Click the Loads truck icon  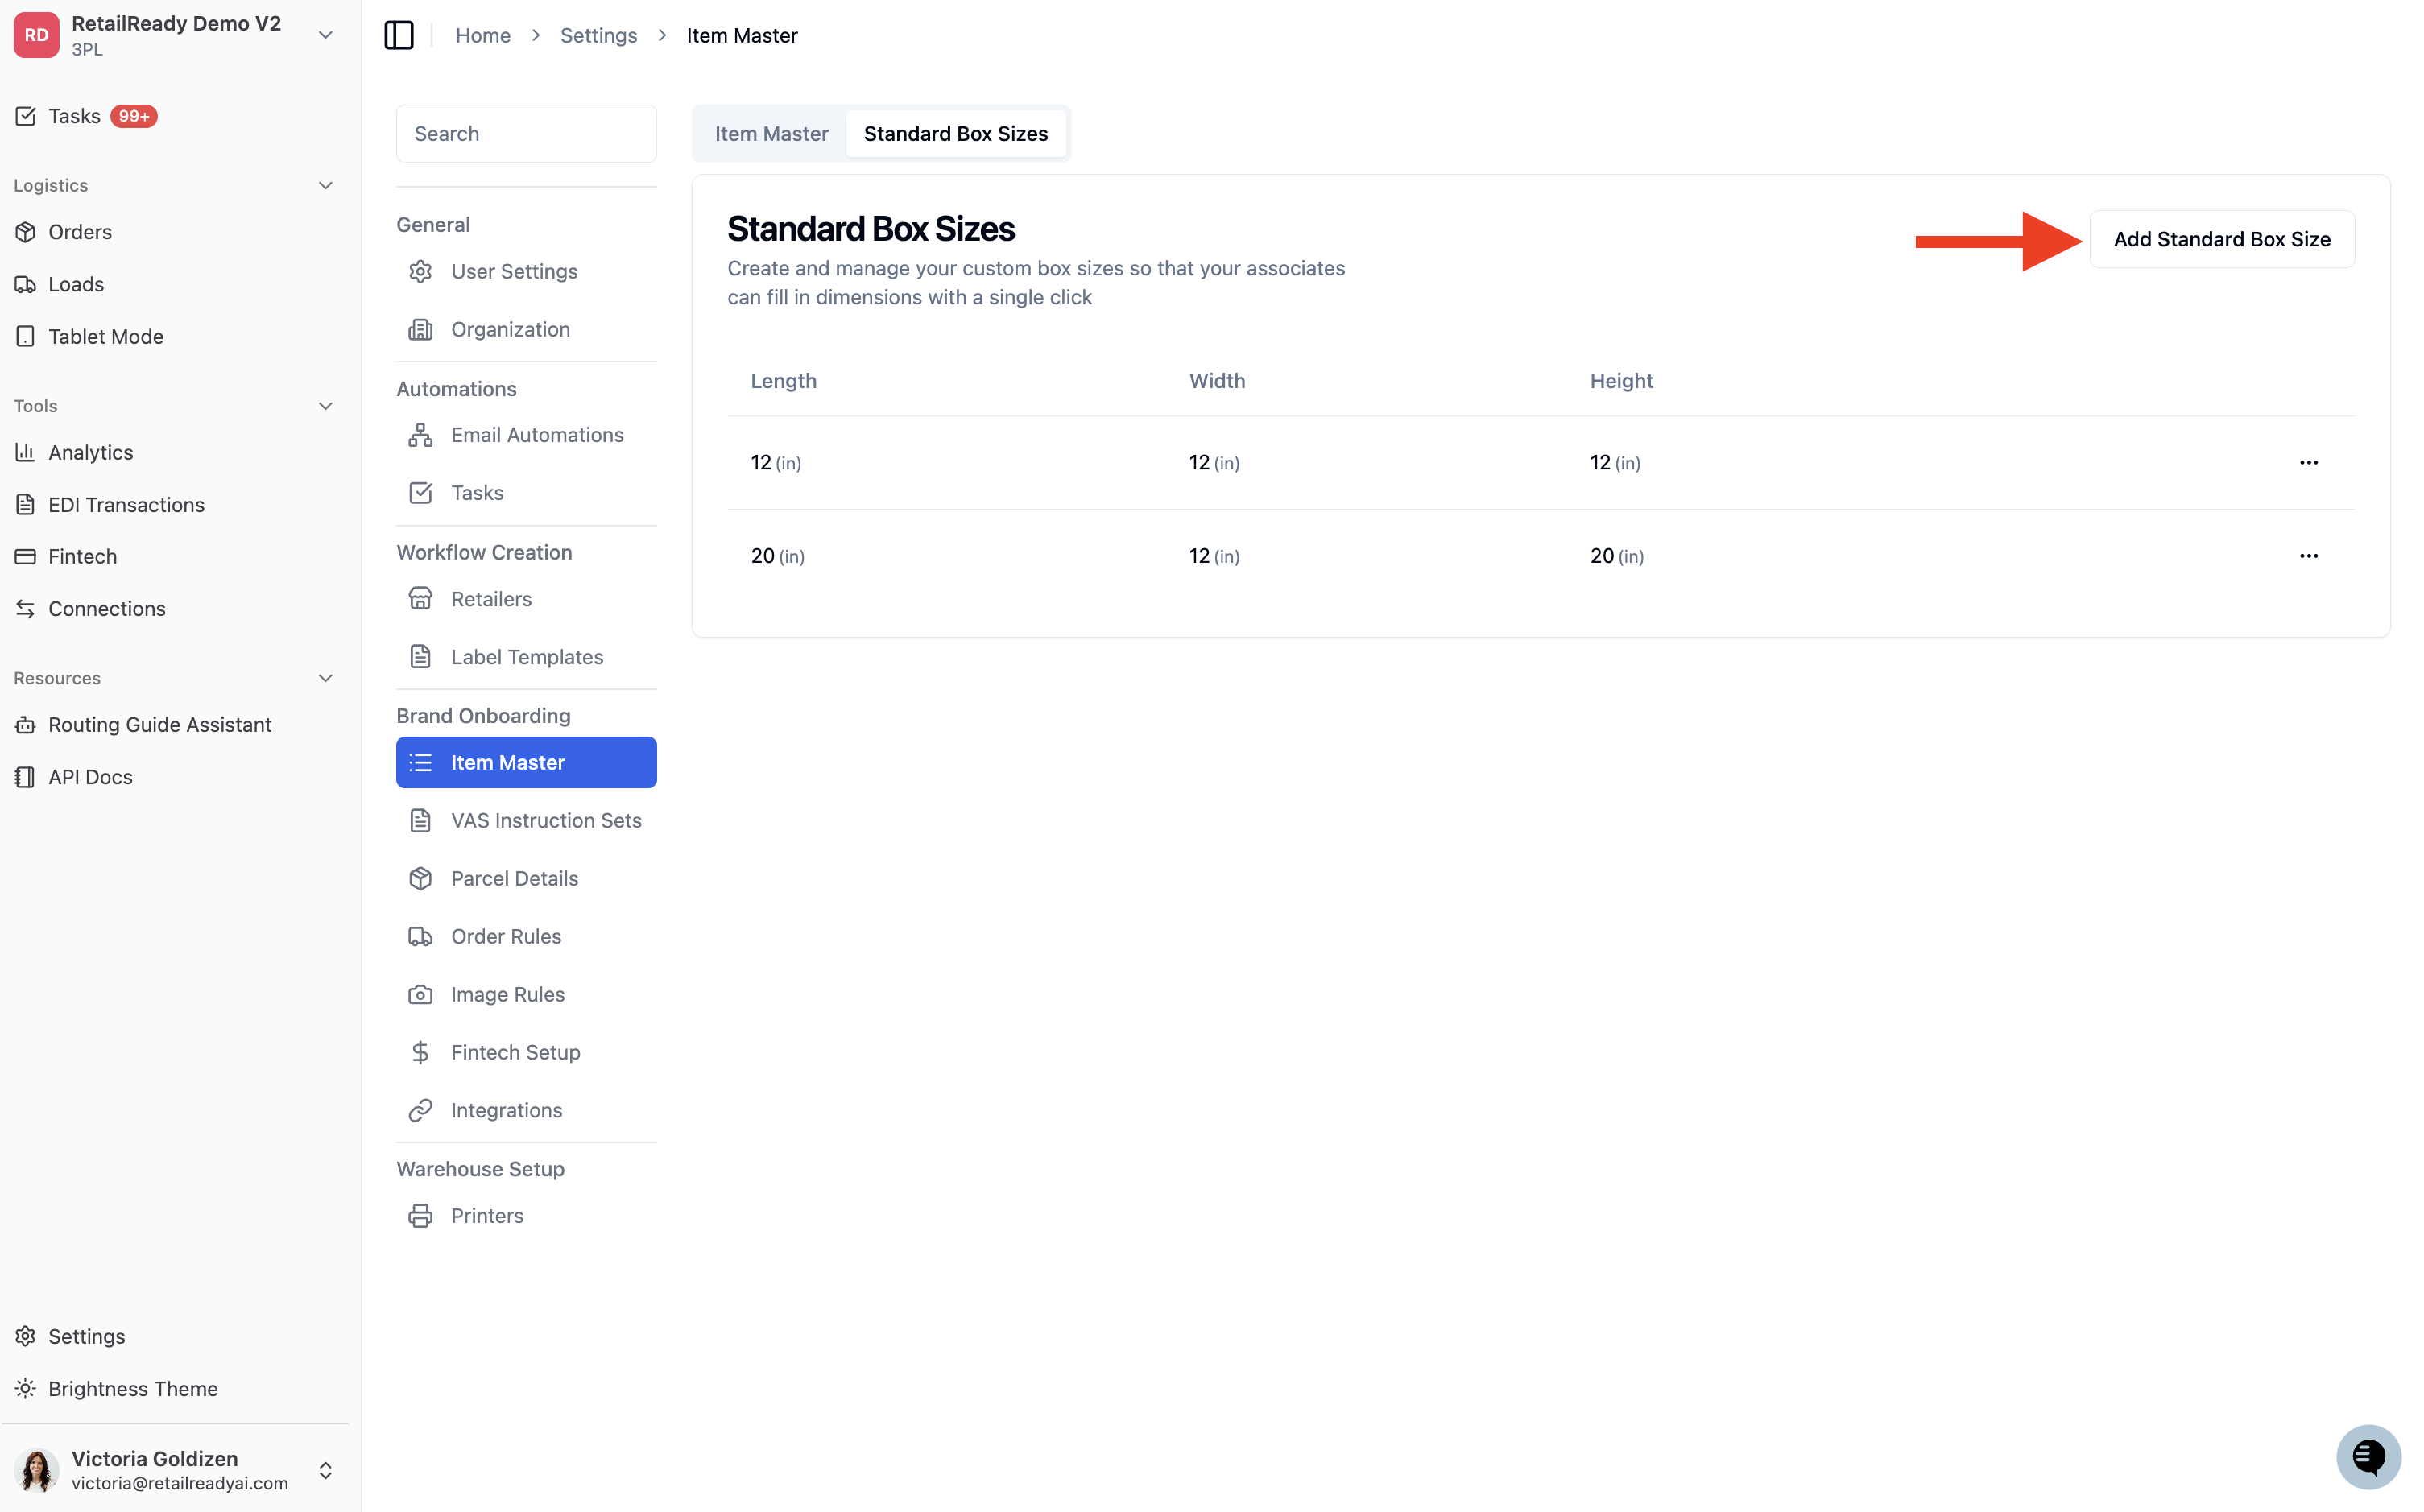point(26,284)
